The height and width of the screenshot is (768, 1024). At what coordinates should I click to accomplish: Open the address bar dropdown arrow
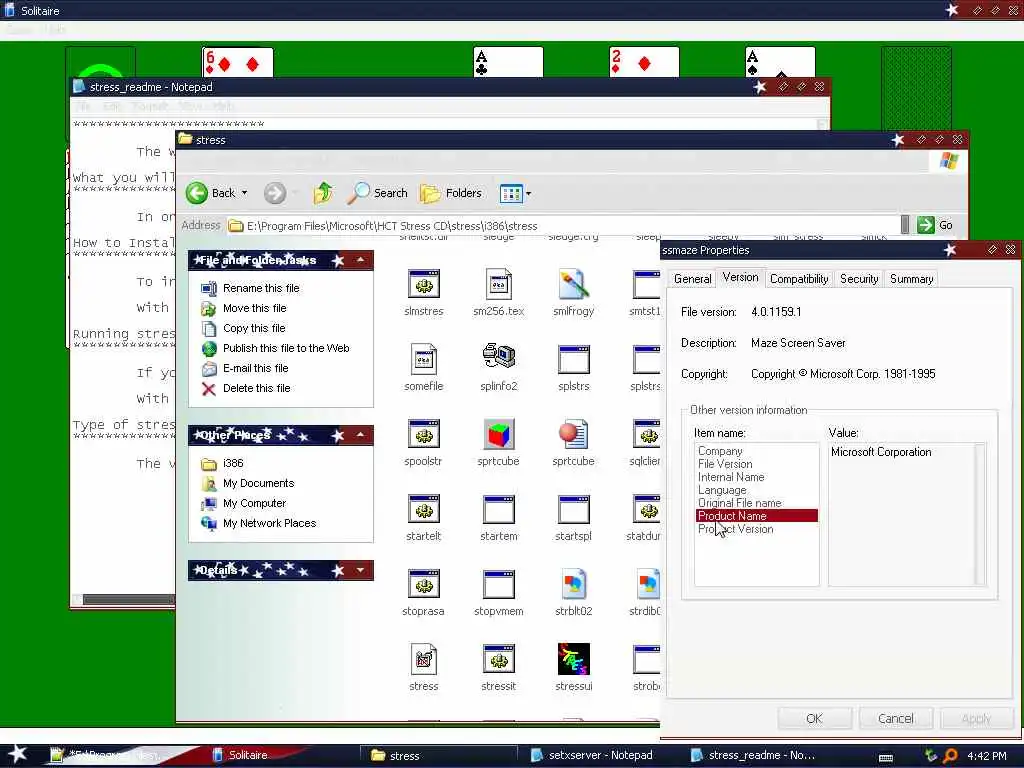(904, 225)
